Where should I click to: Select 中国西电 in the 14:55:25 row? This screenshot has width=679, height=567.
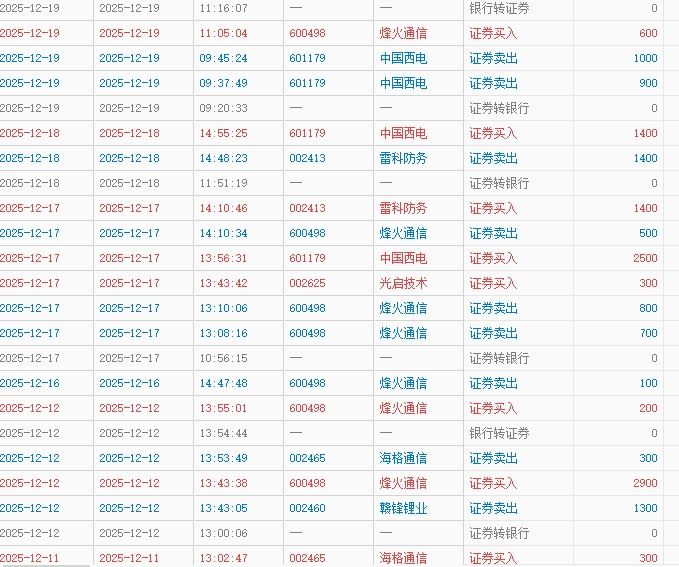click(x=403, y=133)
